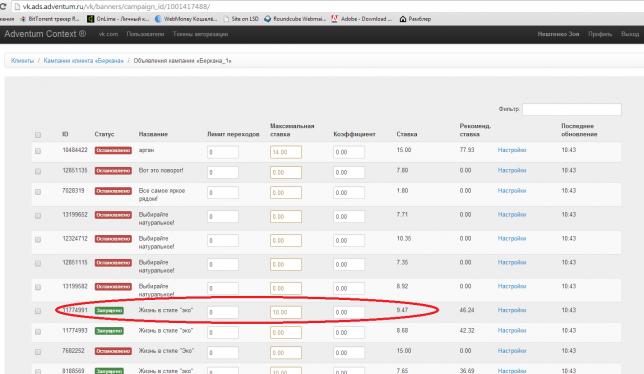Edit coefficient field for ad 11774991
644x374 pixels.
tap(349, 312)
